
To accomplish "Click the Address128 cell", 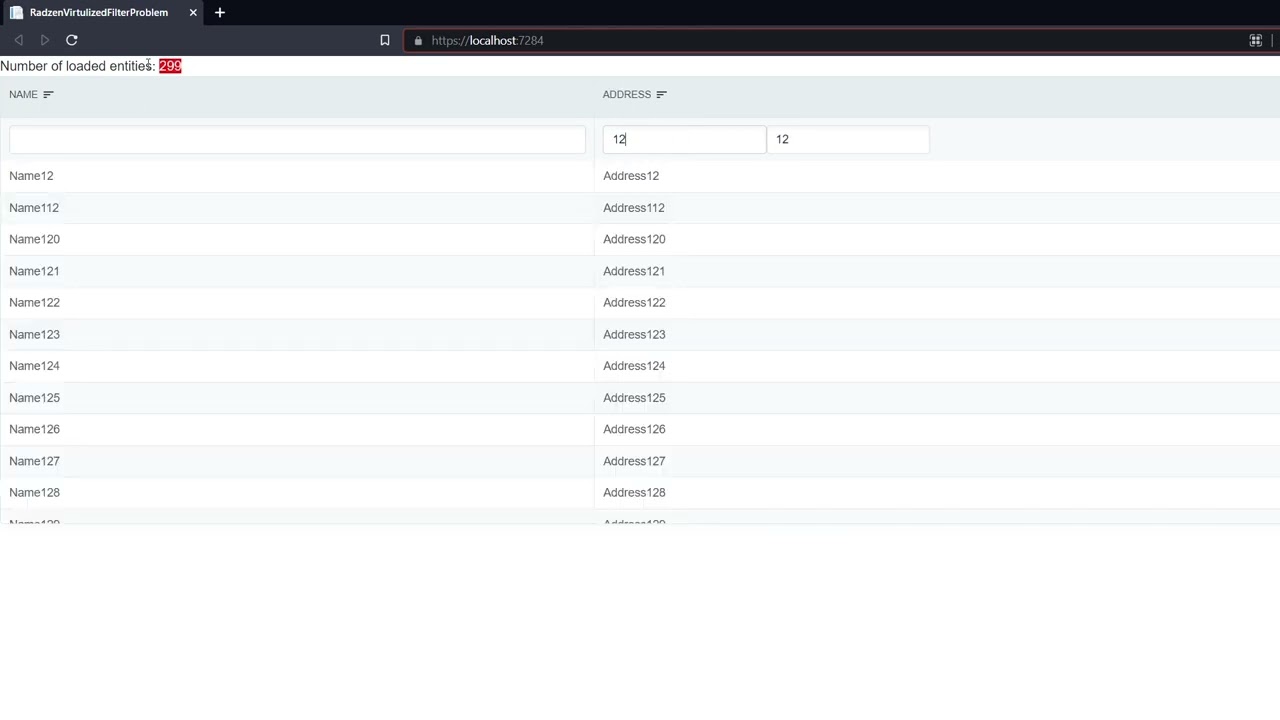I will click(x=937, y=492).
